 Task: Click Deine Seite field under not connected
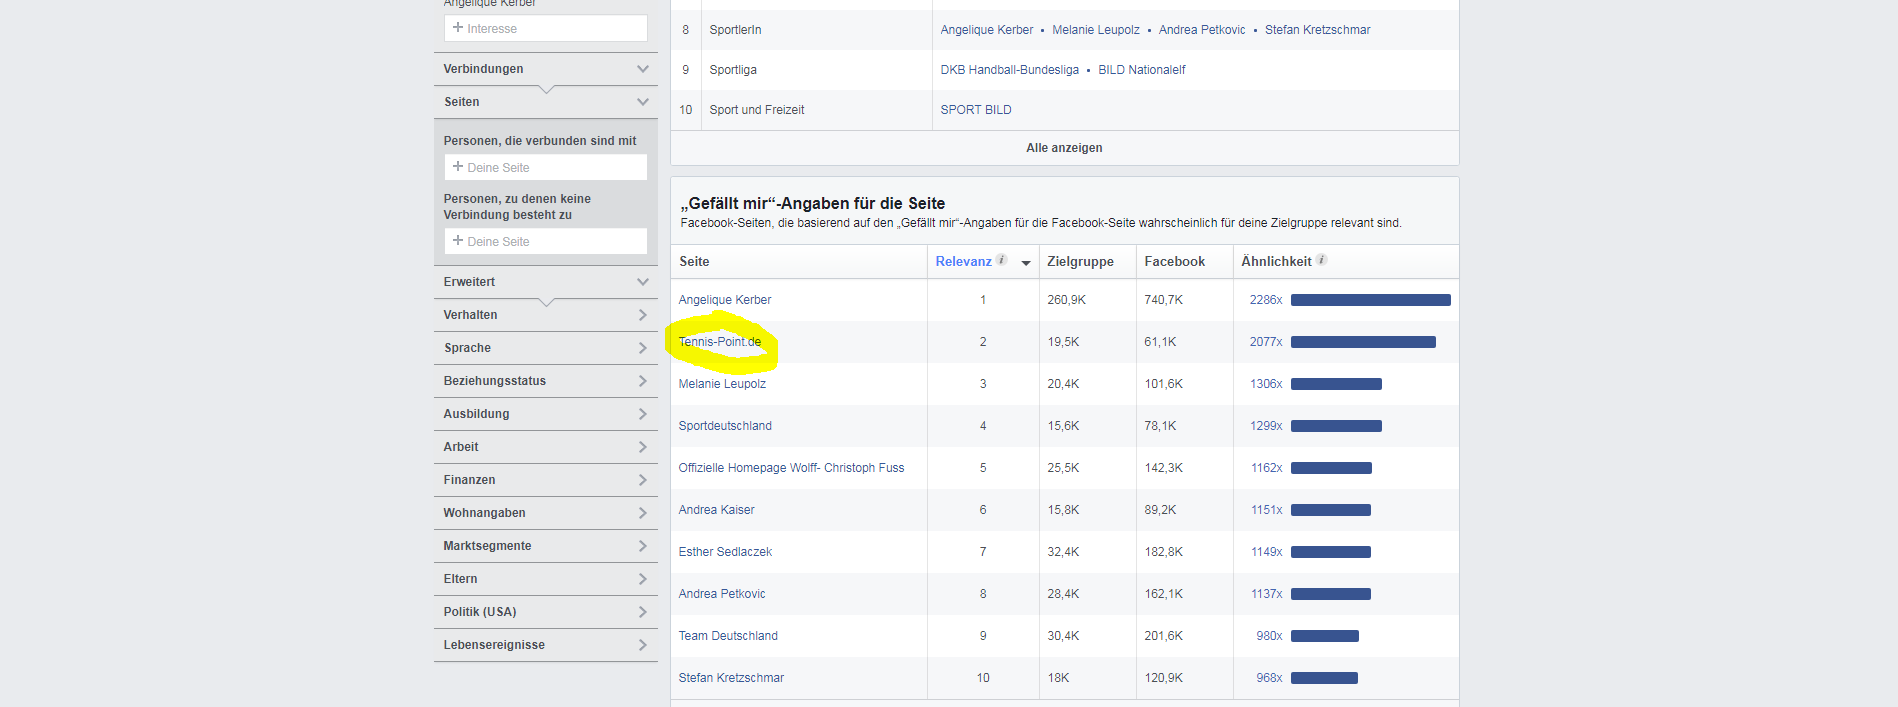coord(546,241)
